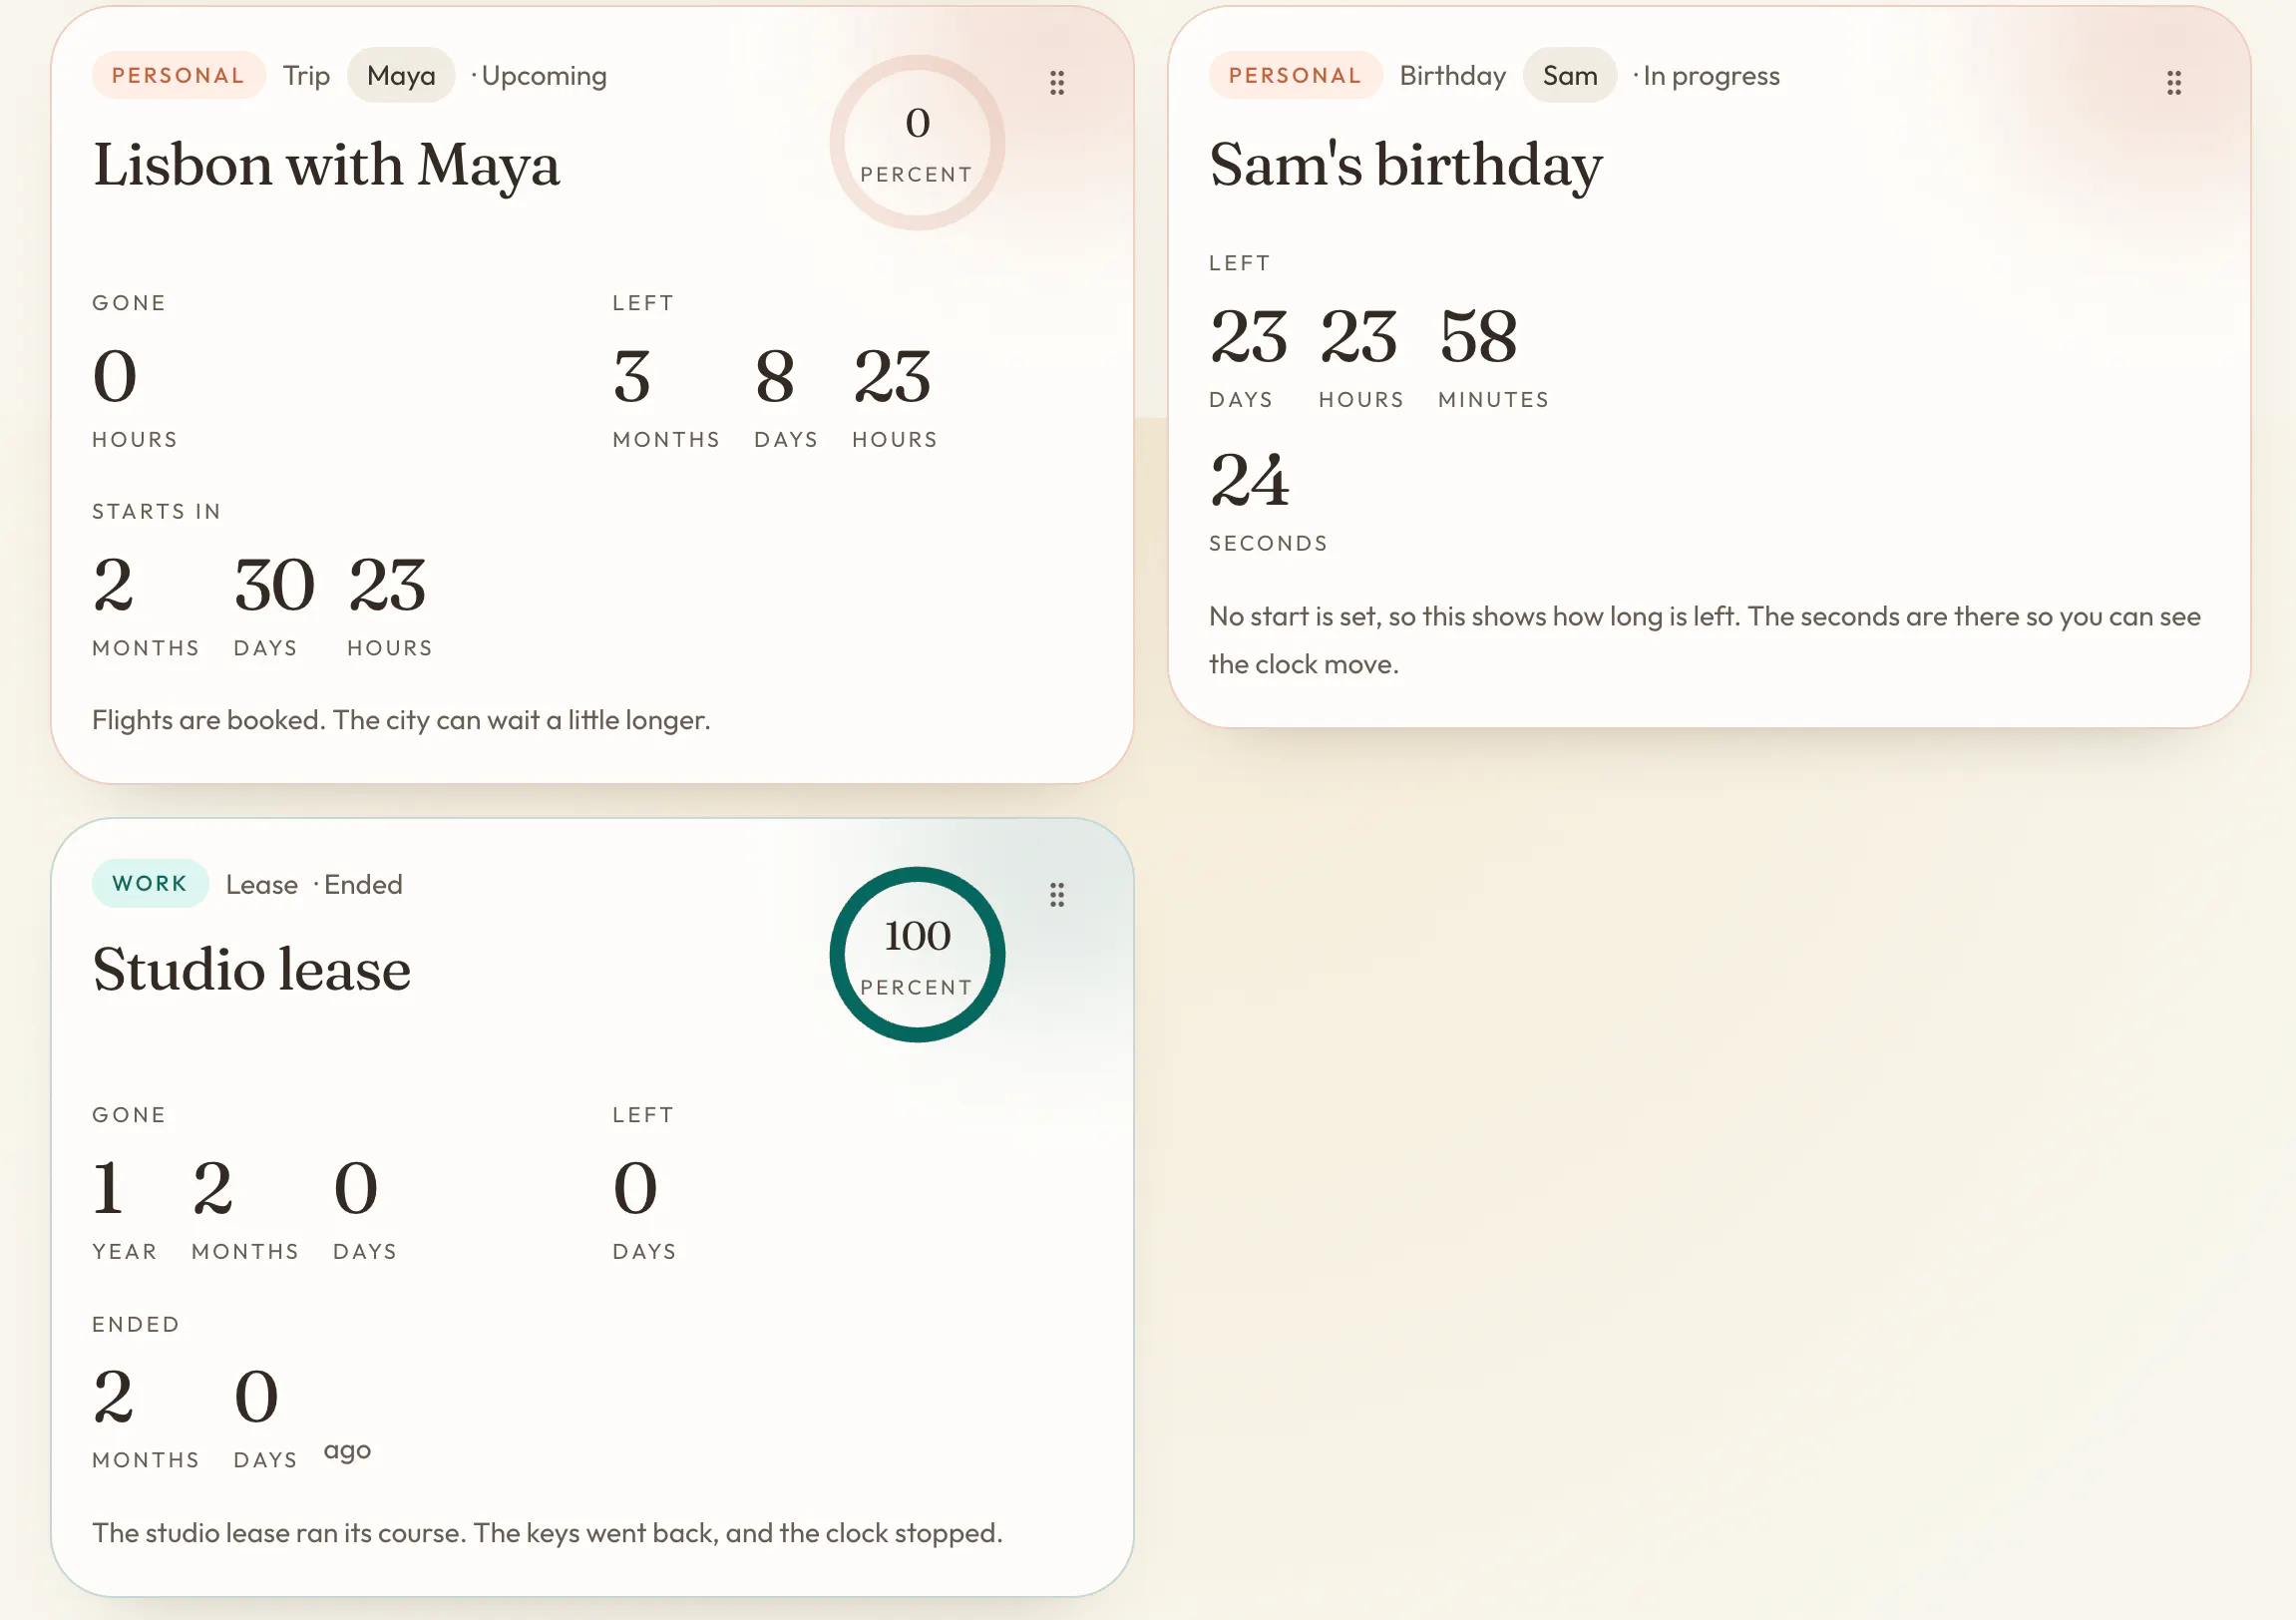Click the In progress status text

(x=1711, y=76)
